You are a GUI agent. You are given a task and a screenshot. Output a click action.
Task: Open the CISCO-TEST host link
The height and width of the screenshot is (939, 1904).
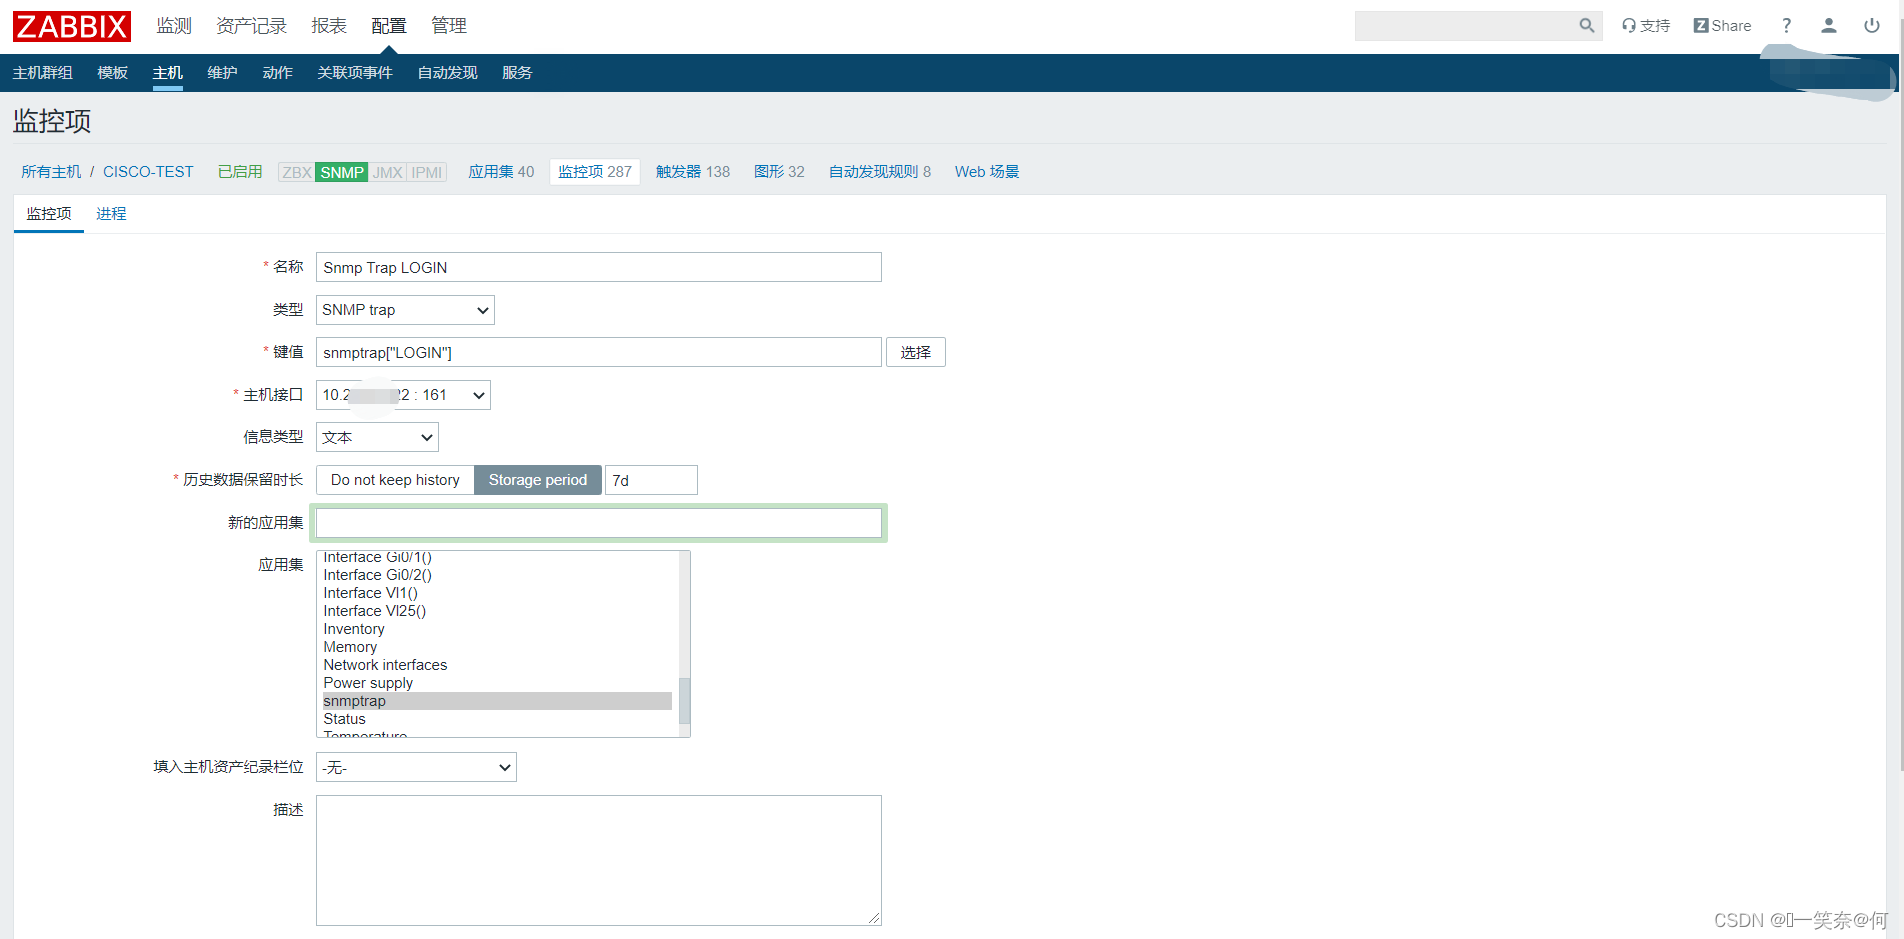pyautogui.click(x=148, y=172)
